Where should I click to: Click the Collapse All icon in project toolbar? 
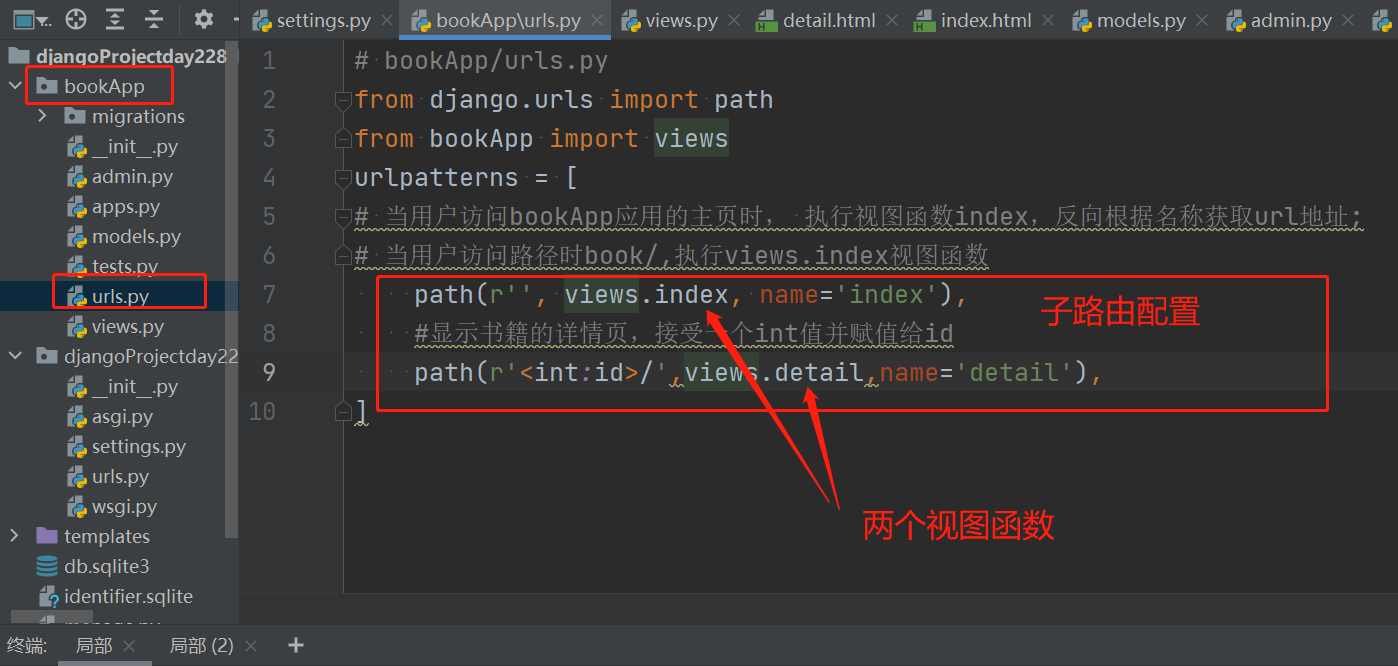(x=153, y=19)
